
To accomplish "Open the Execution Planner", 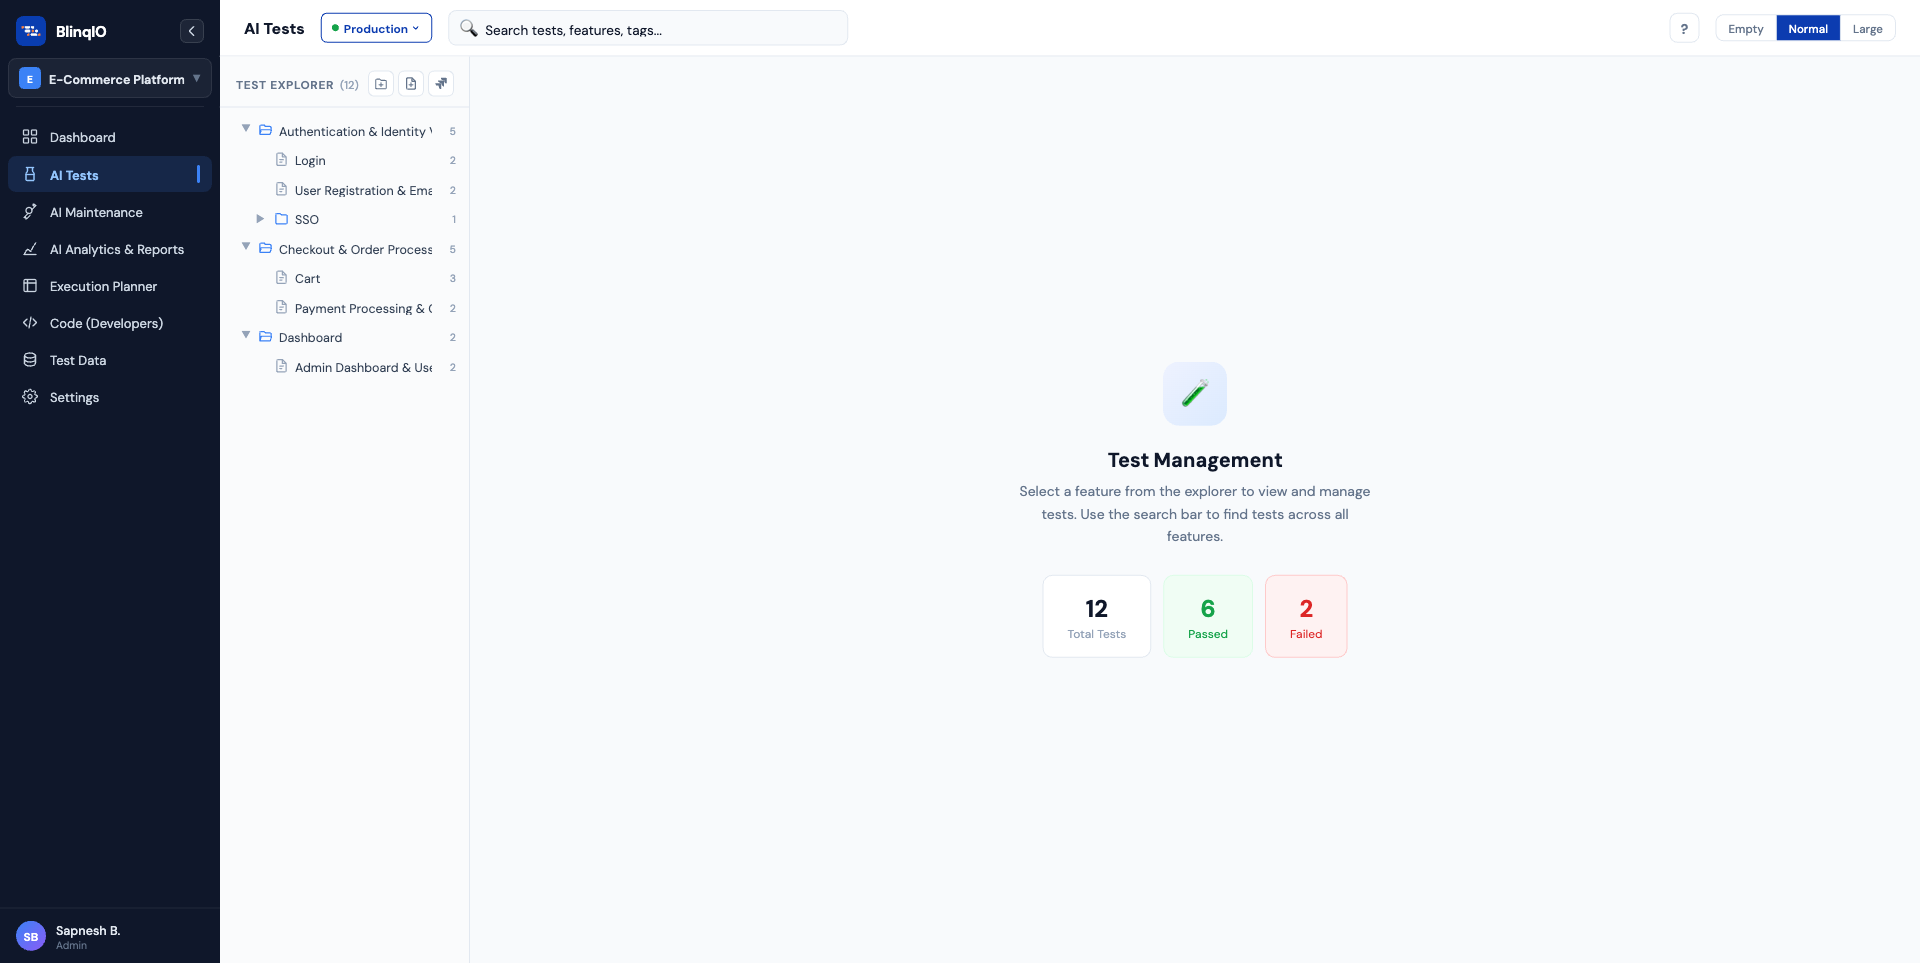I will click(x=103, y=286).
